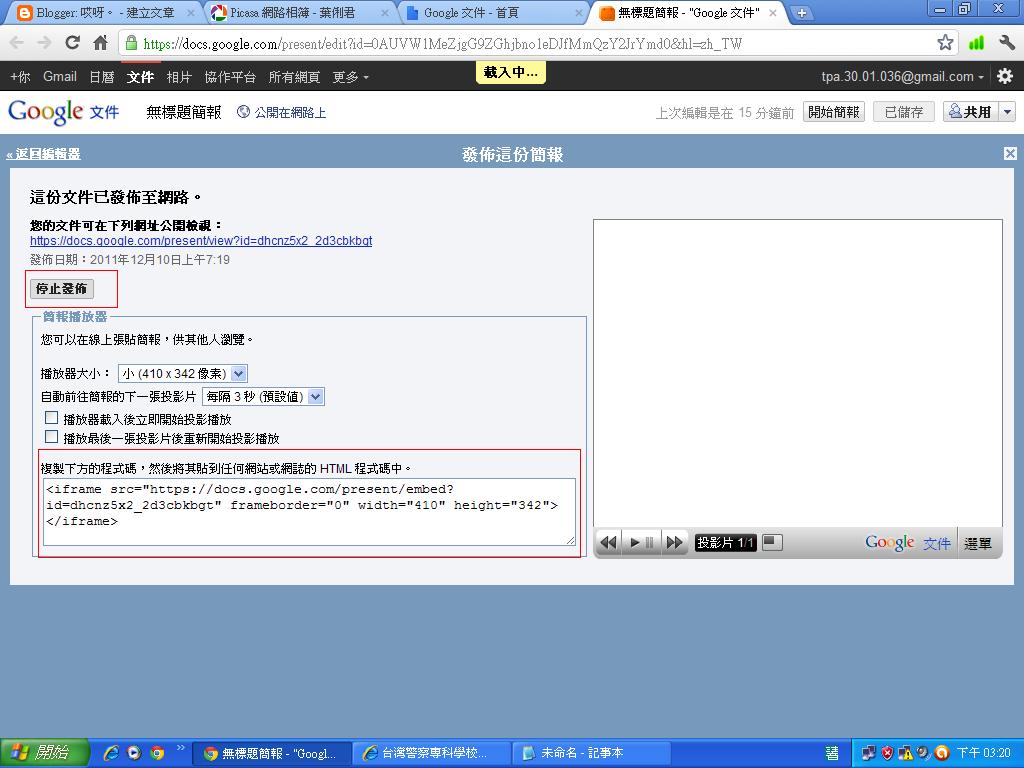Click the browser forward arrow

pos(44,43)
